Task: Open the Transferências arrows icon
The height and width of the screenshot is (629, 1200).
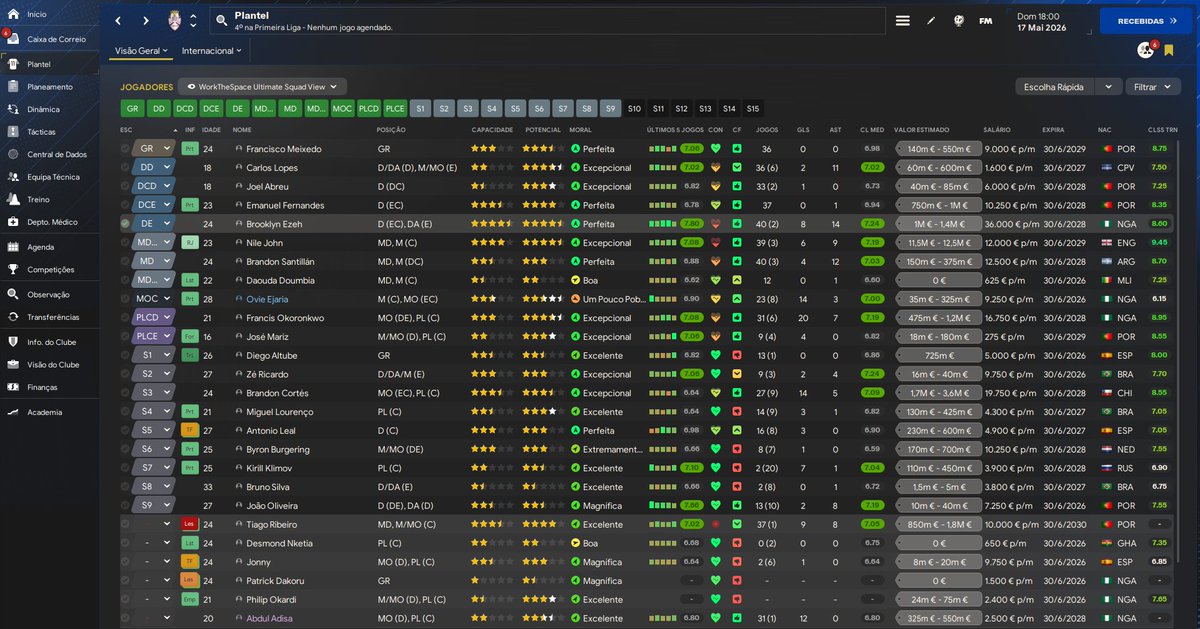Action: click(x=12, y=317)
